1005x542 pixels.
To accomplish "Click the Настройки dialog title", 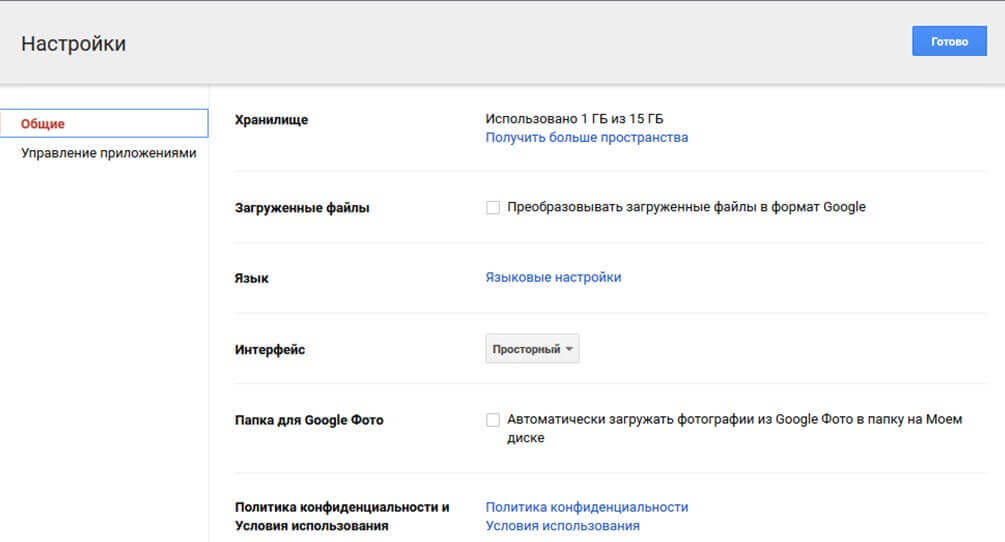I will pyautogui.click(x=73, y=44).
